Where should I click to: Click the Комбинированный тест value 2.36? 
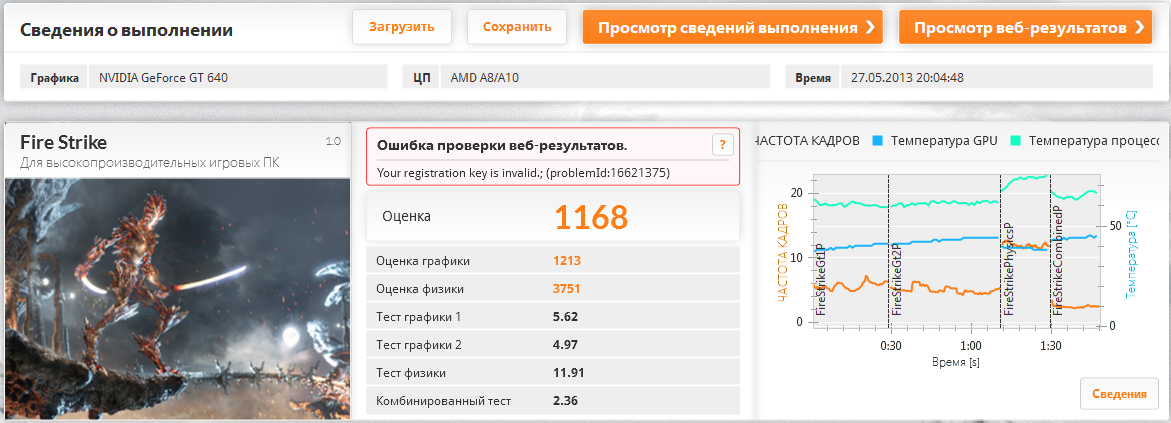point(565,401)
